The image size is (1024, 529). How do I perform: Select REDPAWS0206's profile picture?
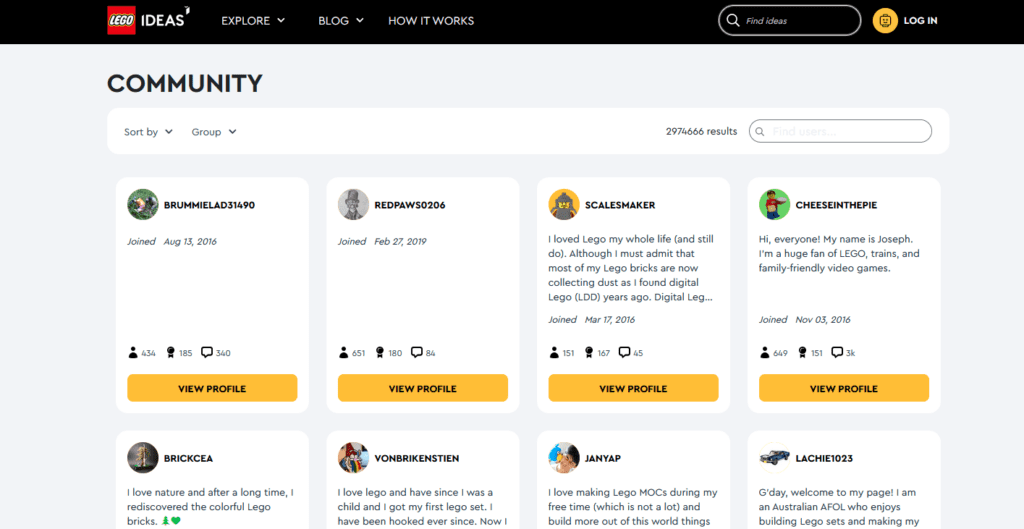[x=354, y=205]
